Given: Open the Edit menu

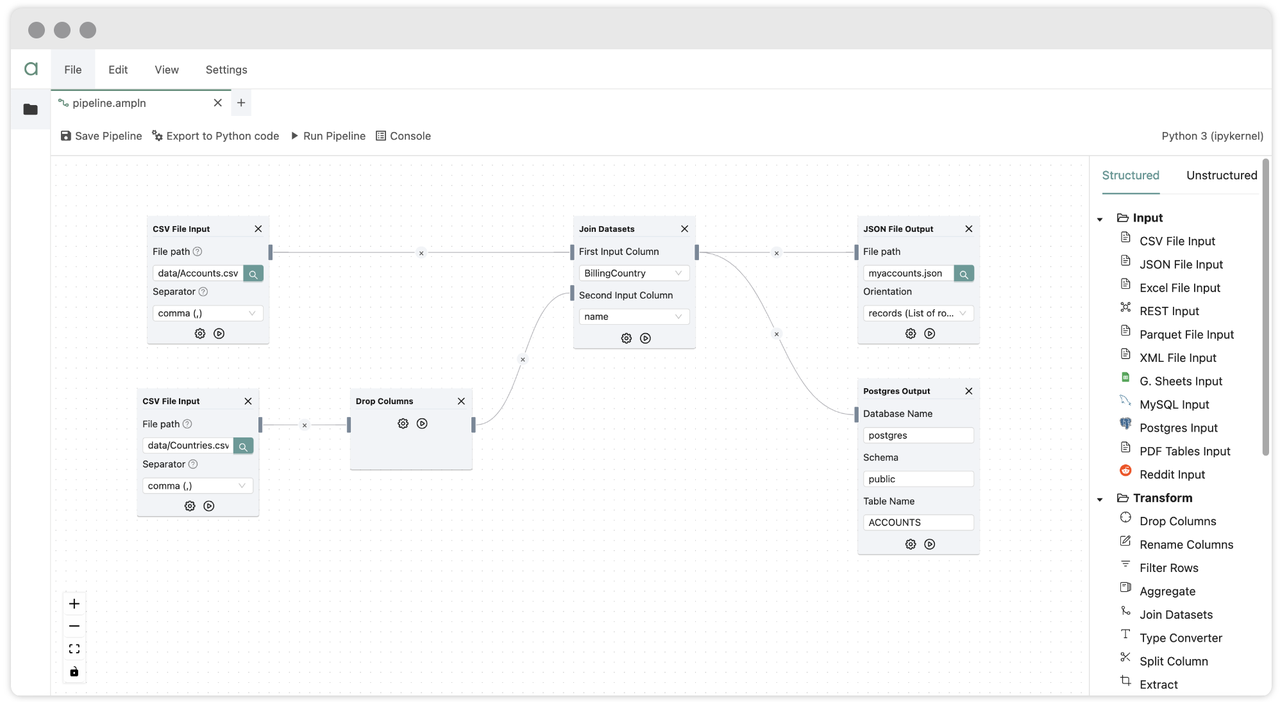Looking at the screenshot, I should point(118,70).
